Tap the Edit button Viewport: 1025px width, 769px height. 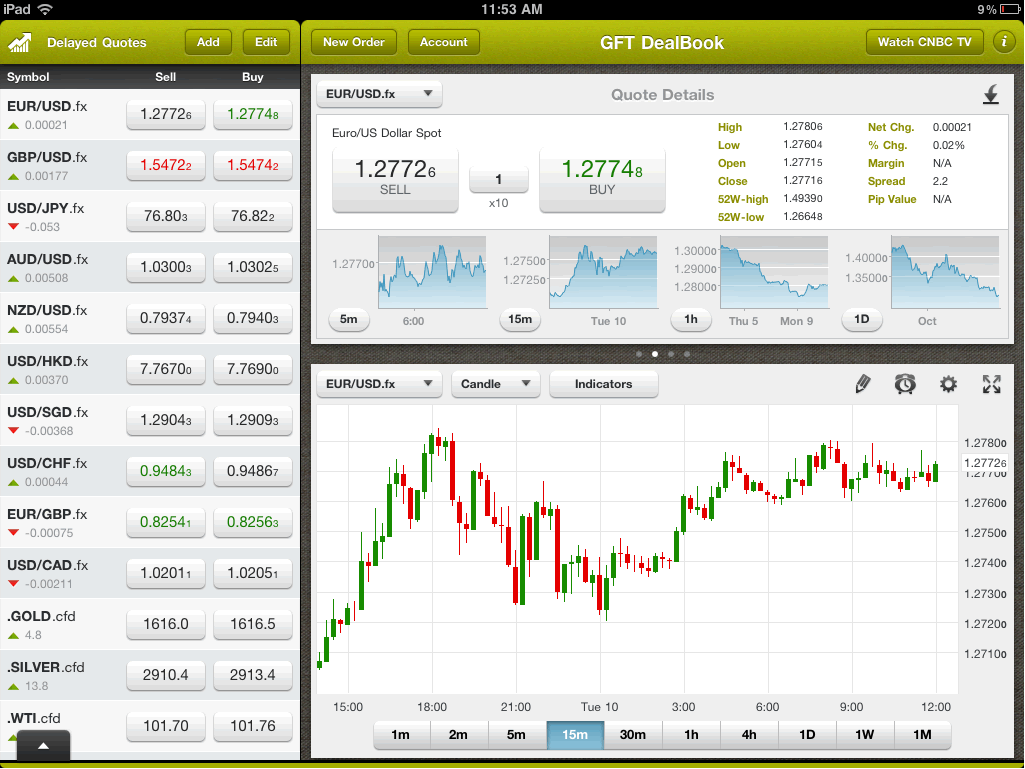tap(266, 42)
